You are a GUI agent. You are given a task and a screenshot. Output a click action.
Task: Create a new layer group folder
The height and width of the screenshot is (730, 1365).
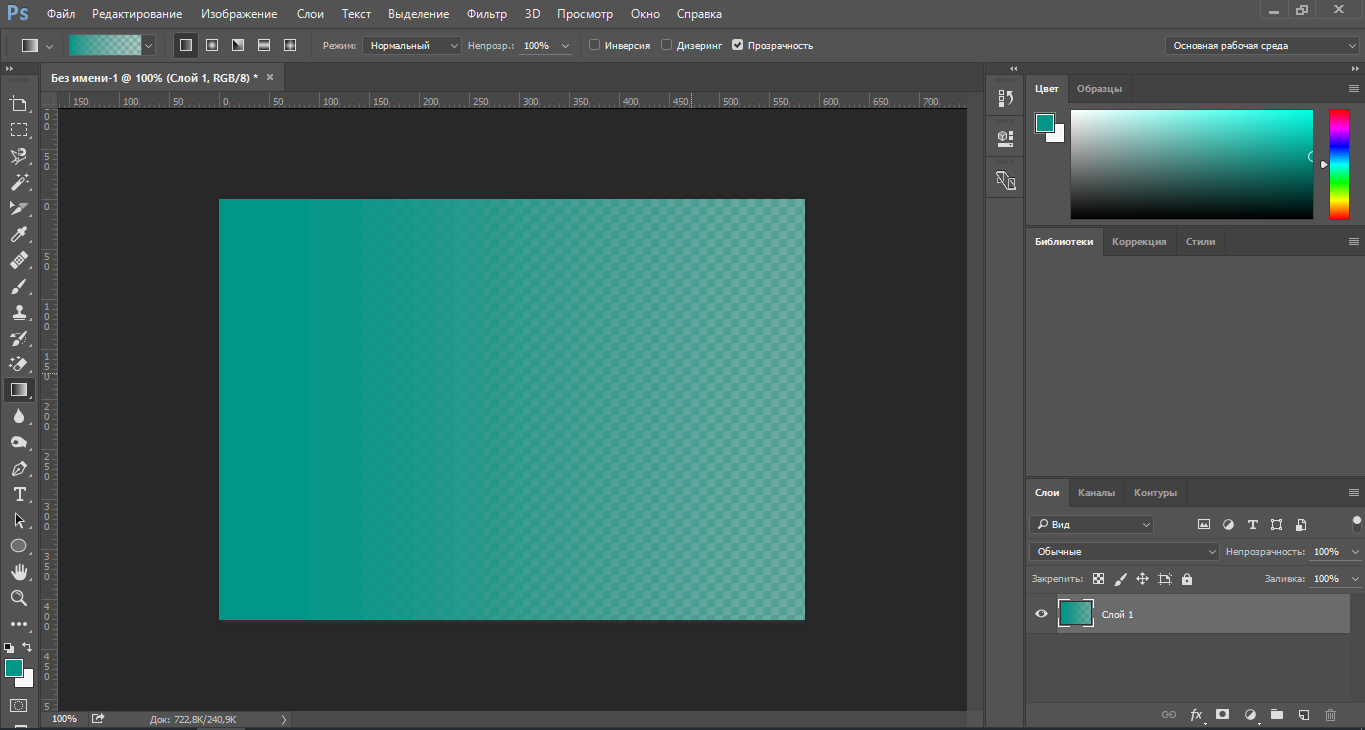pyautogui.click(x=1277, y=715)
